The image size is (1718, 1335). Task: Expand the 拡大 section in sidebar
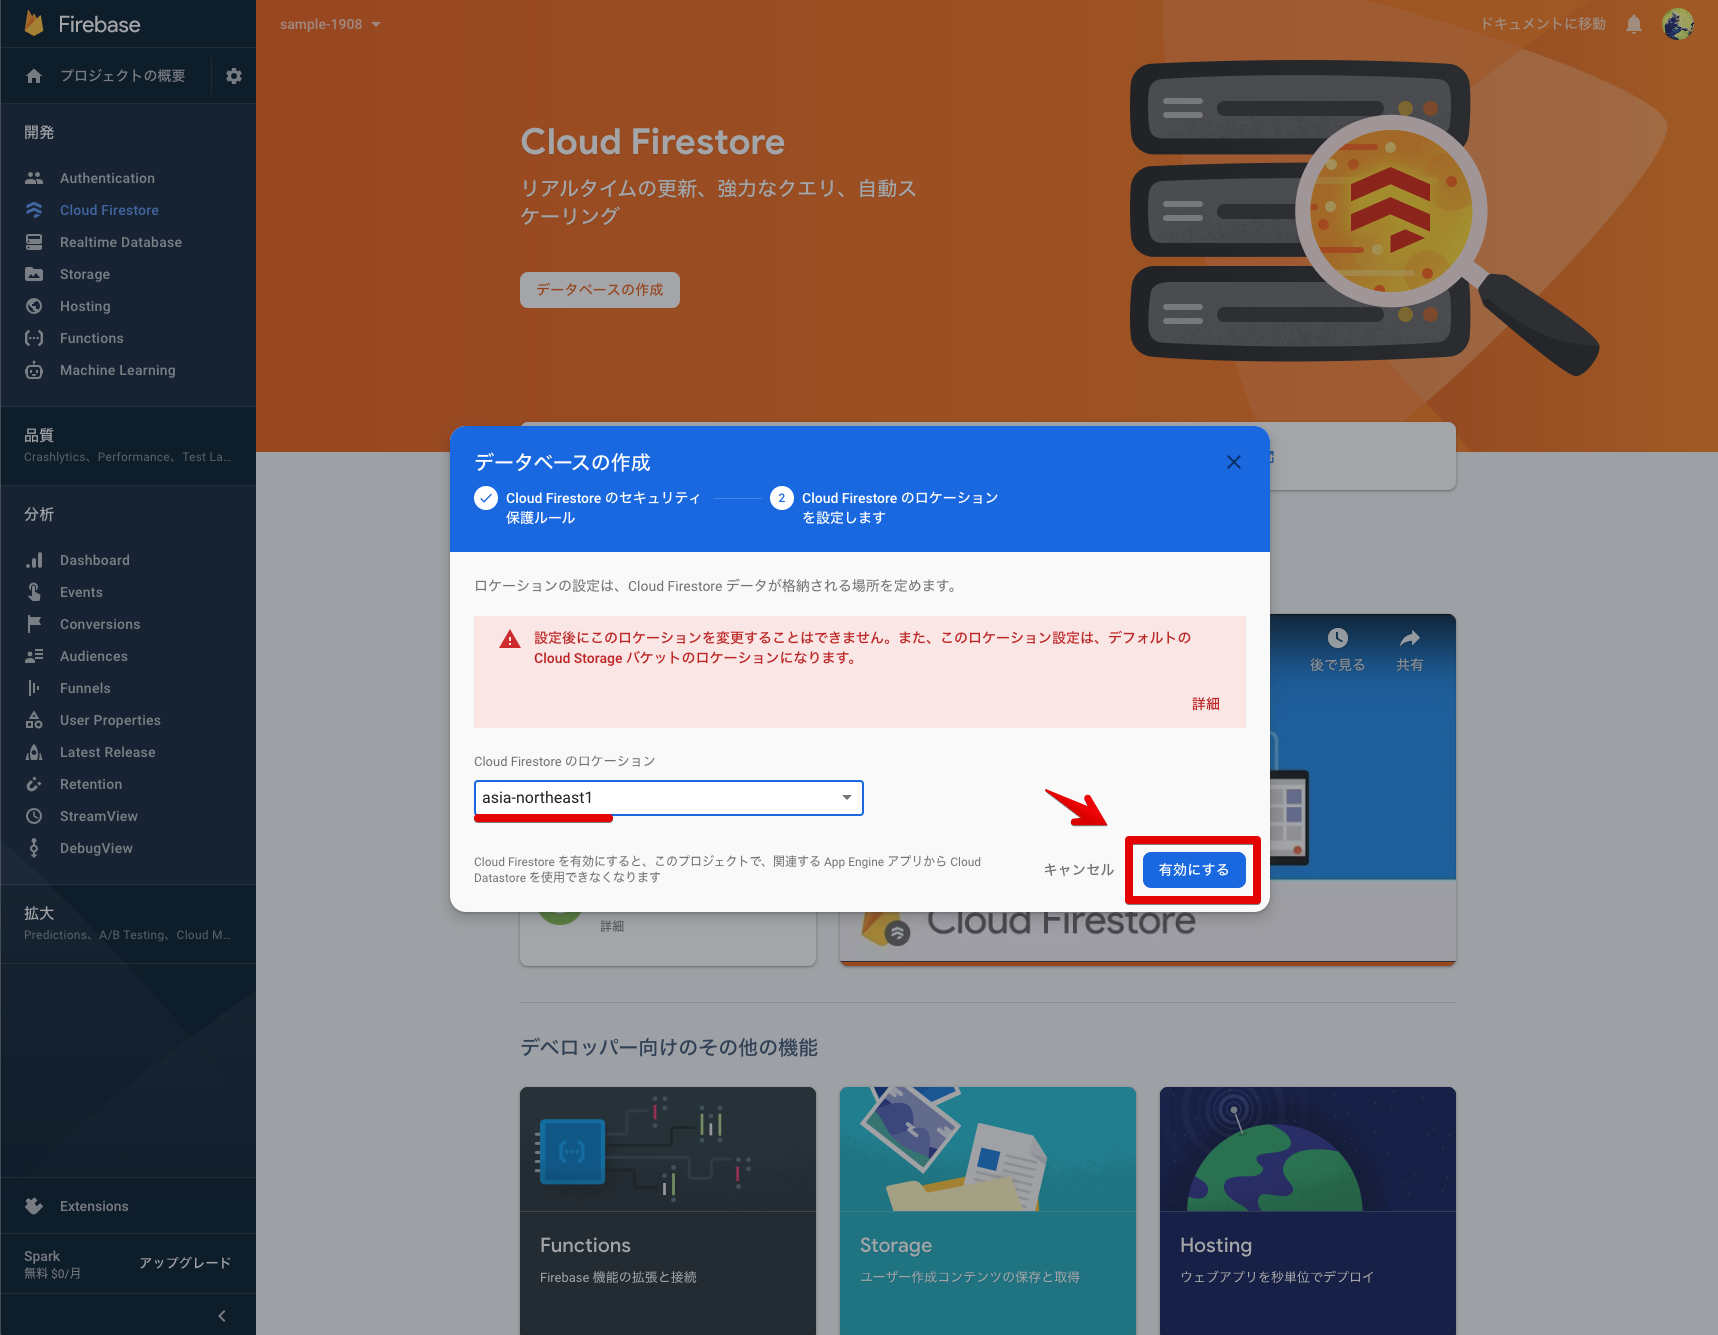click(128, 923)
